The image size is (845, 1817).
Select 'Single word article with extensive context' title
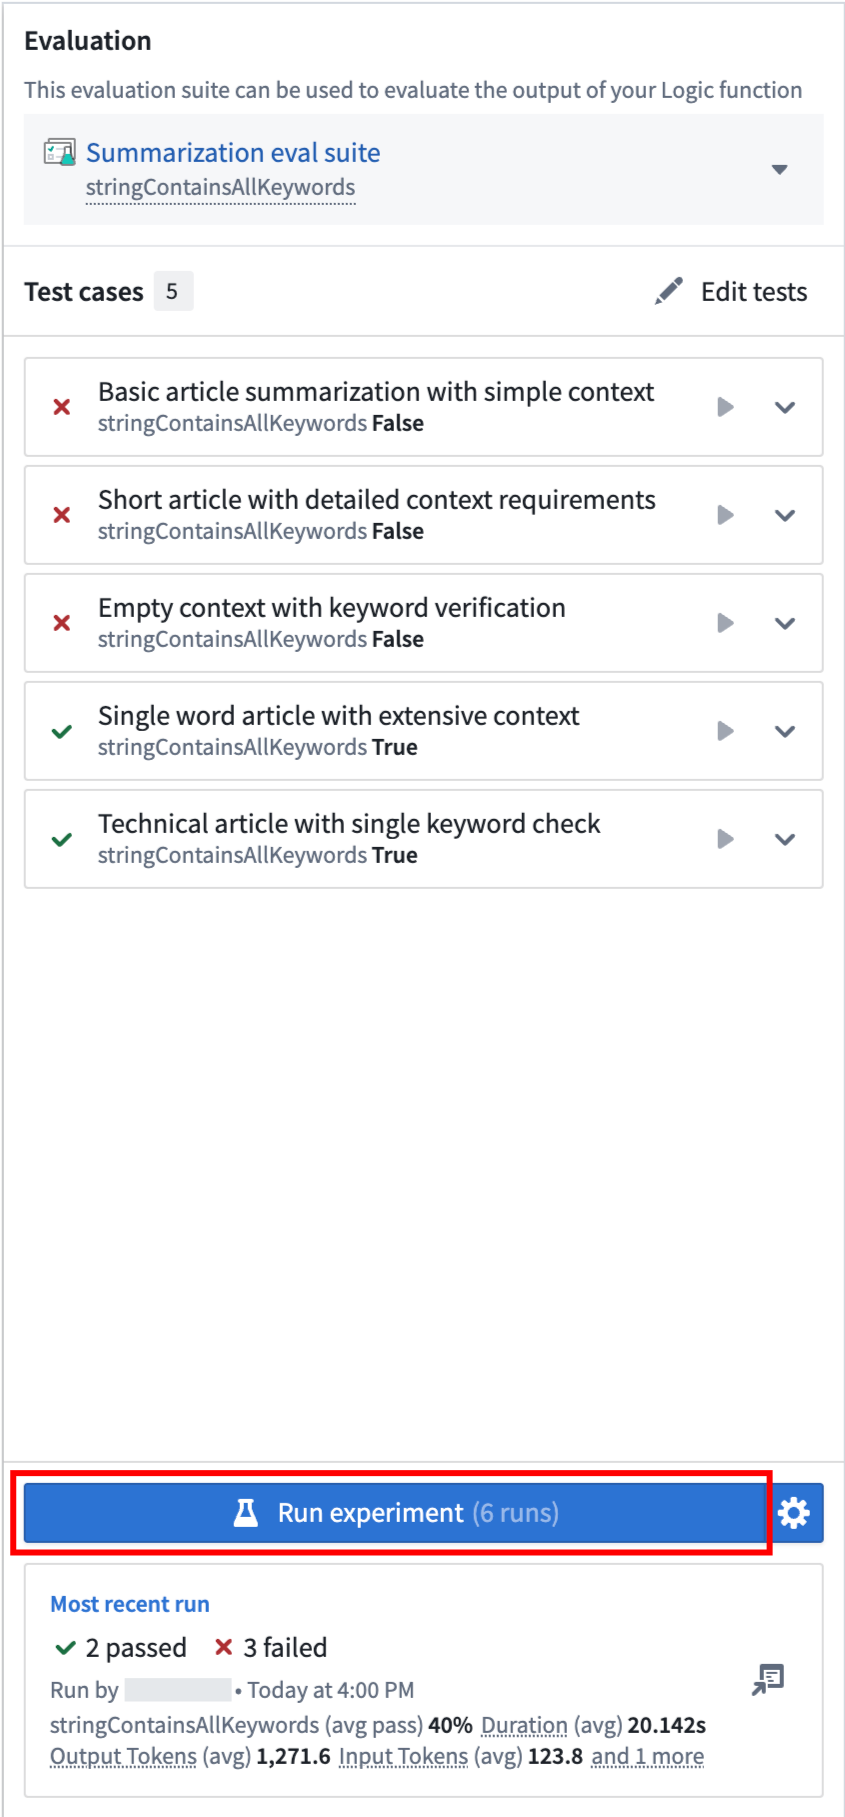tap(339, 716)
